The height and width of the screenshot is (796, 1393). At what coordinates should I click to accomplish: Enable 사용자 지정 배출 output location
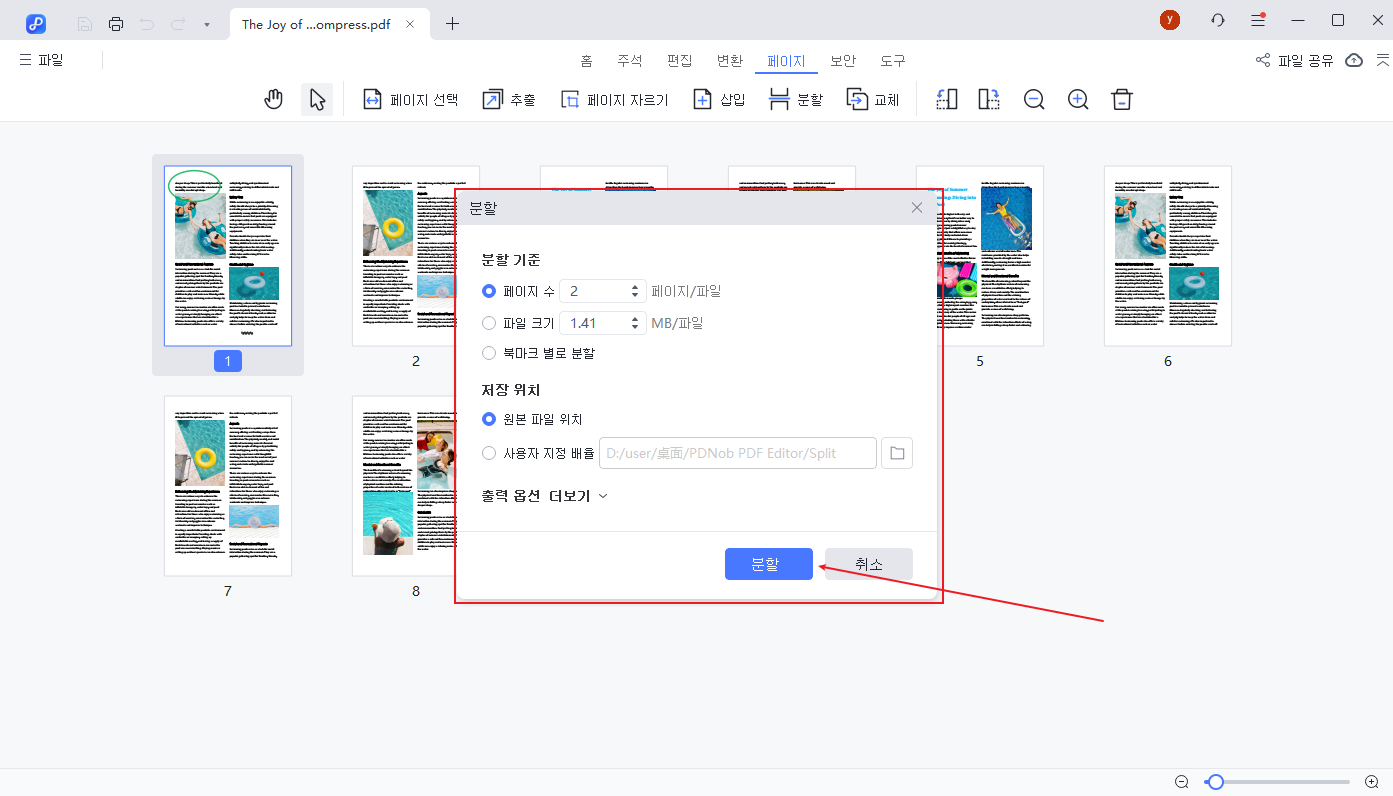click(489, 452)
